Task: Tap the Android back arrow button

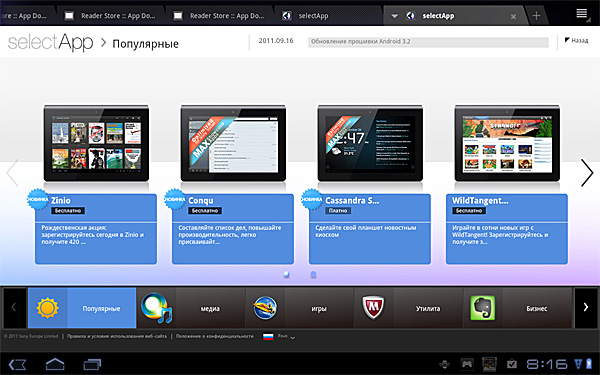Action: click(x=17, y=364)
